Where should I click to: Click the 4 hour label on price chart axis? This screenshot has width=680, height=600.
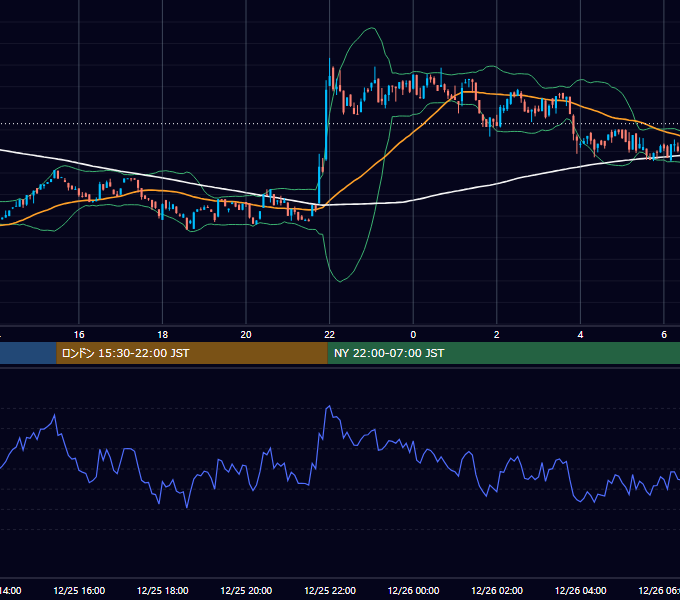click(580, 335)
